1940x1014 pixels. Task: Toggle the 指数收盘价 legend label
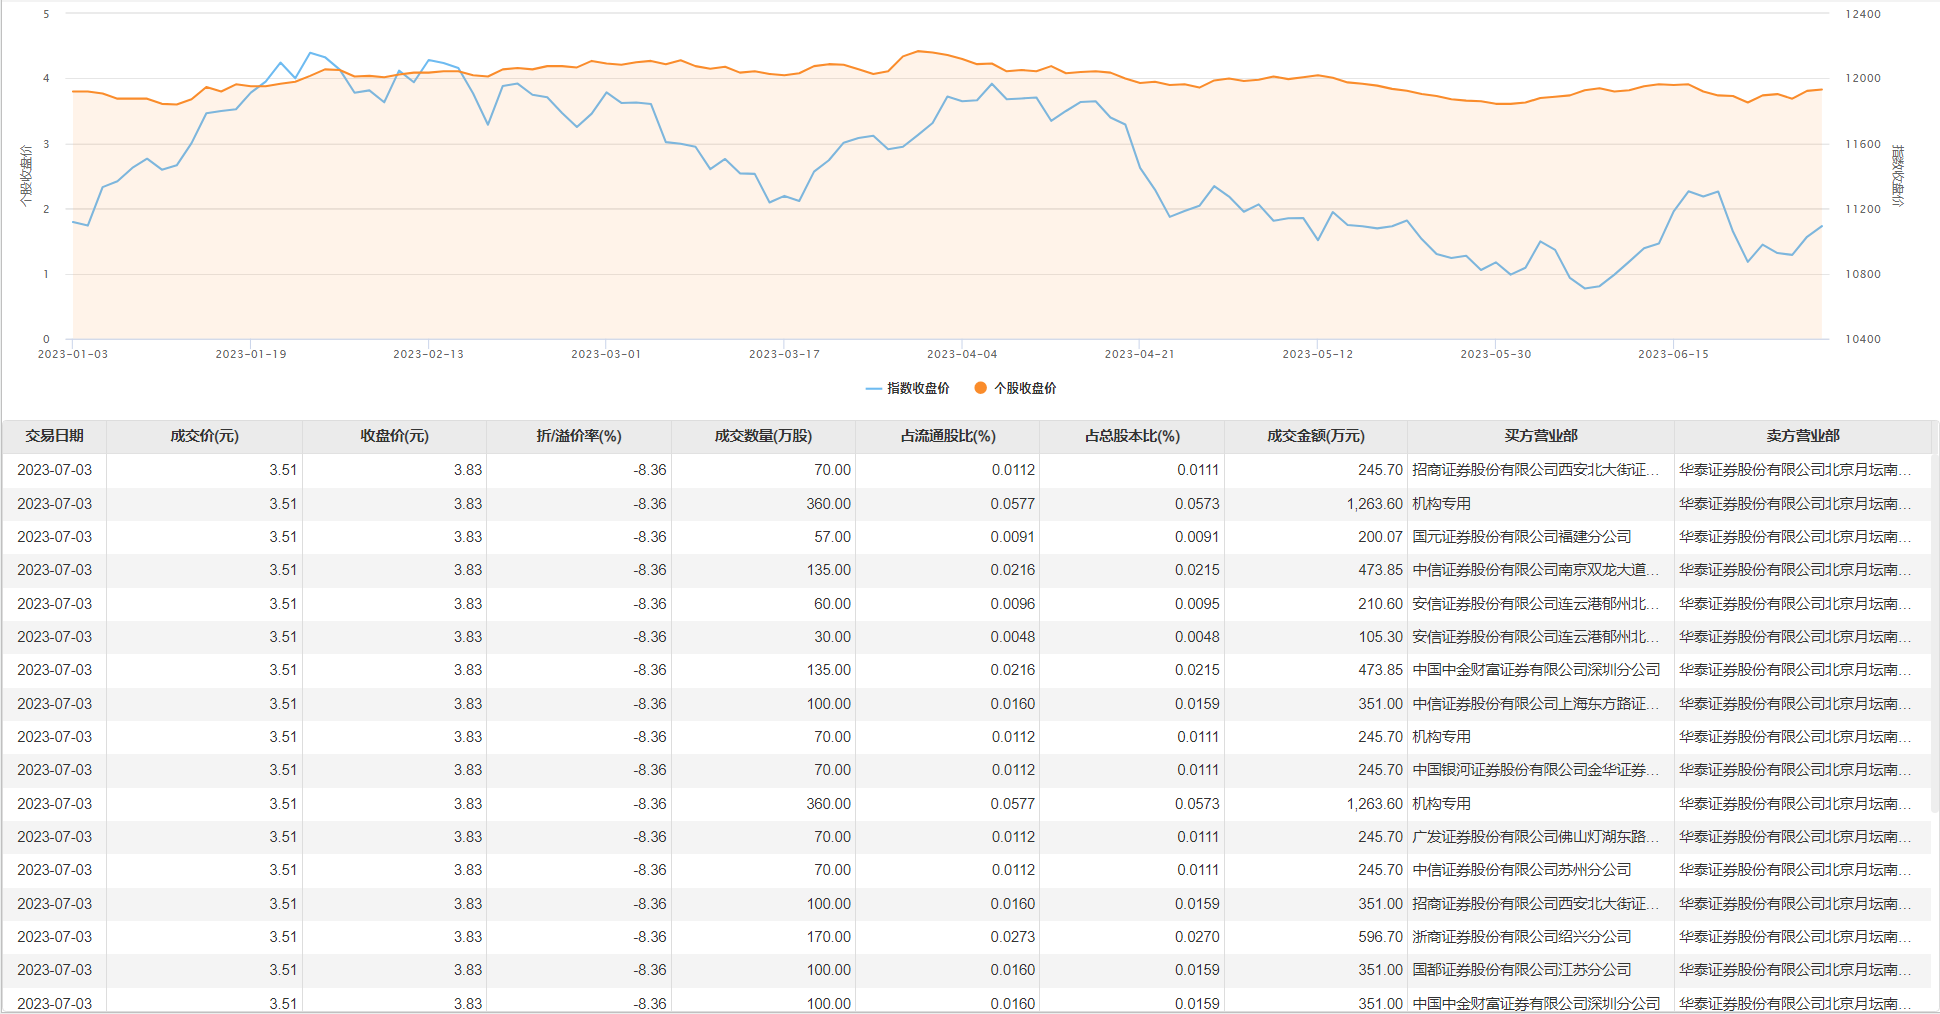[918, 388]
